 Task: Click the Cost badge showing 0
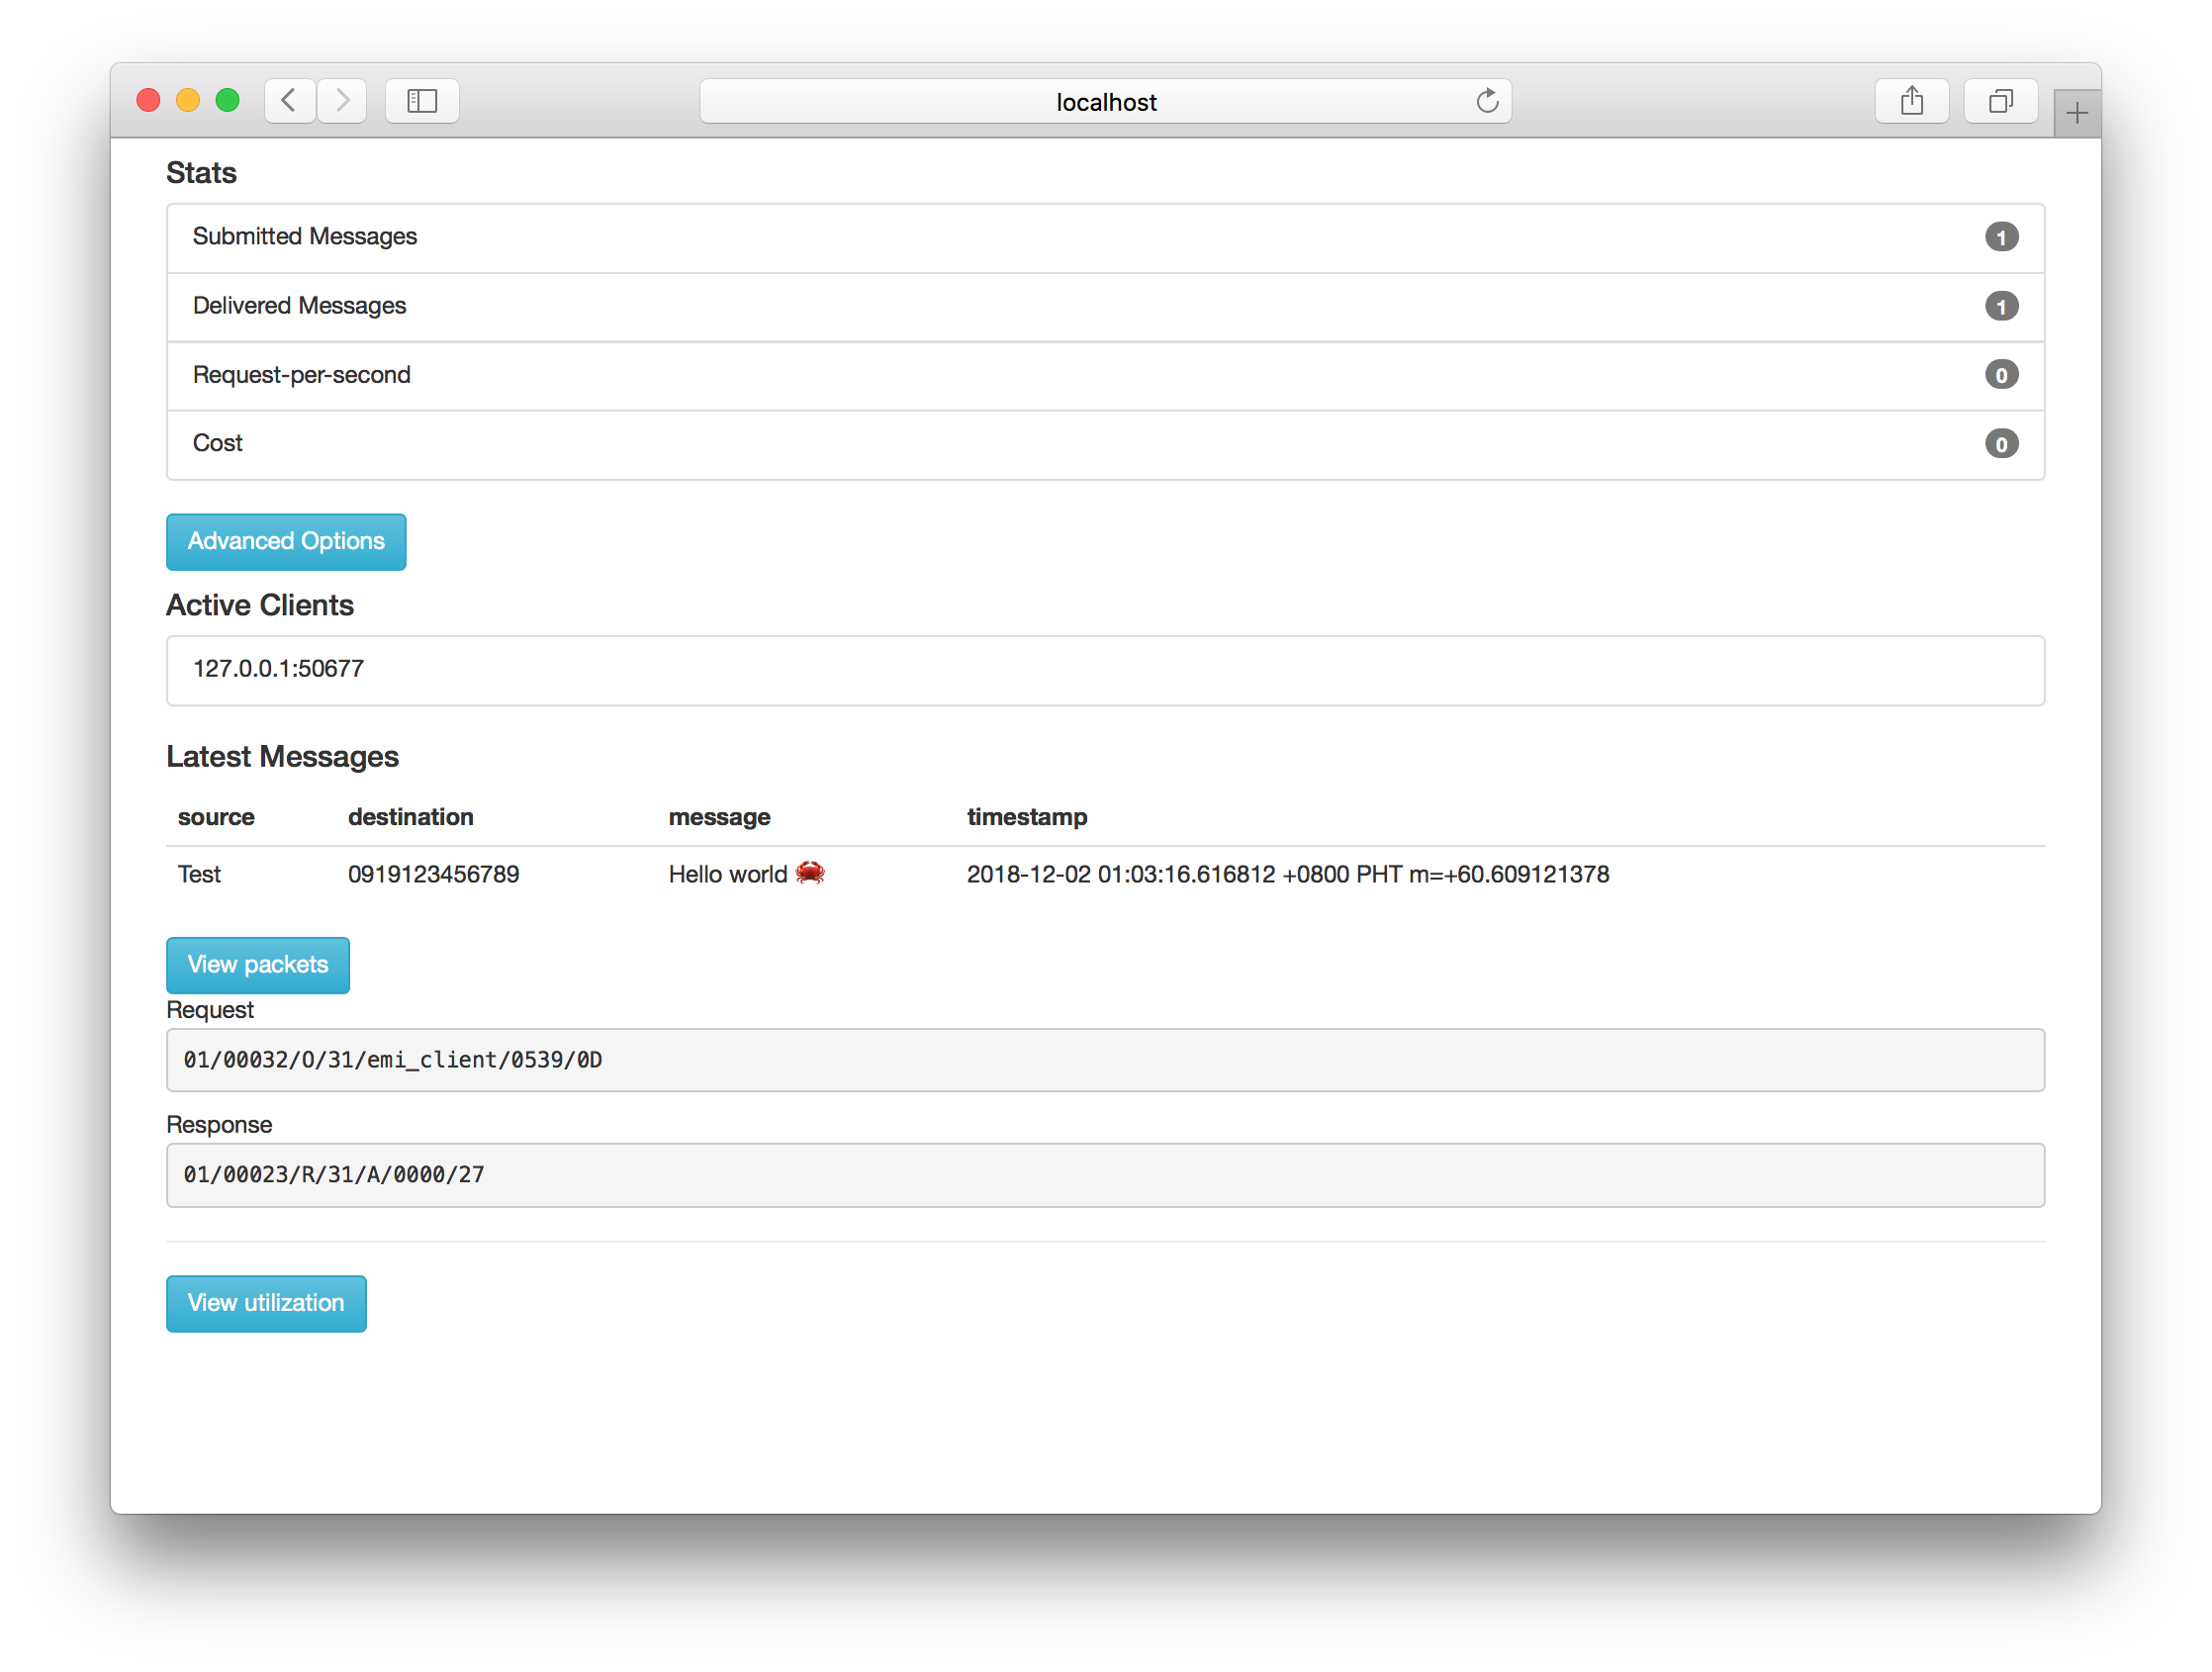[x=2001, y=444]
